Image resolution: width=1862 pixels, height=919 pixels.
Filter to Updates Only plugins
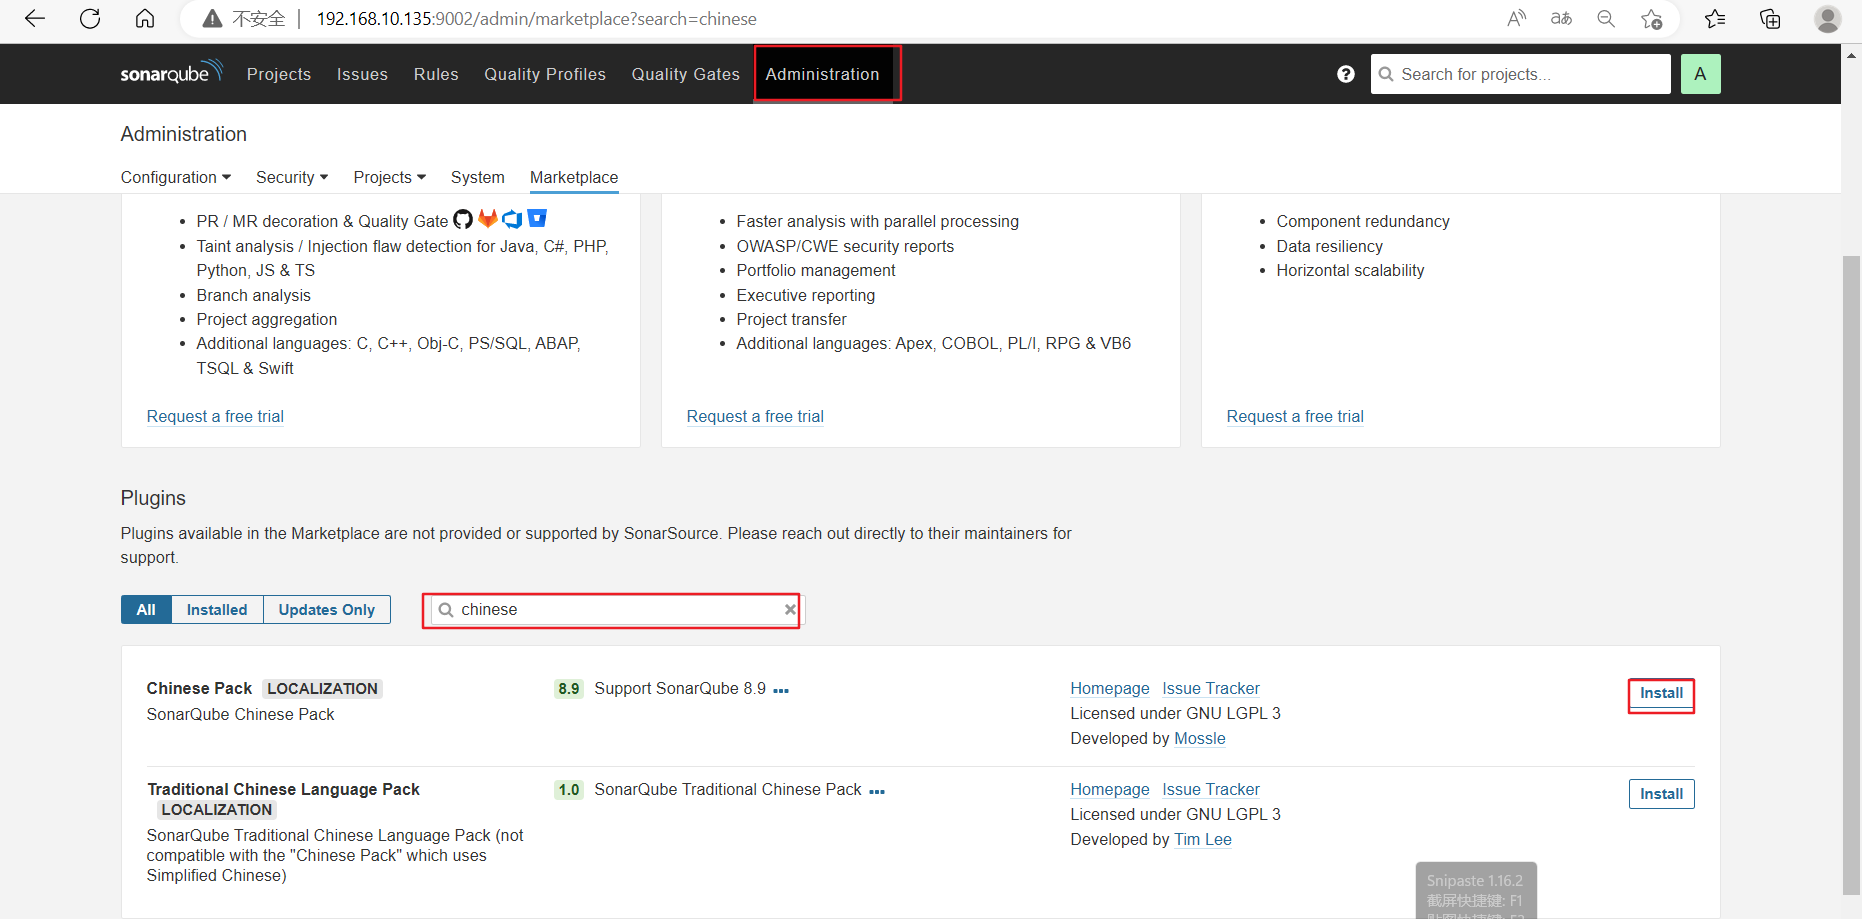tap(327, 610)
